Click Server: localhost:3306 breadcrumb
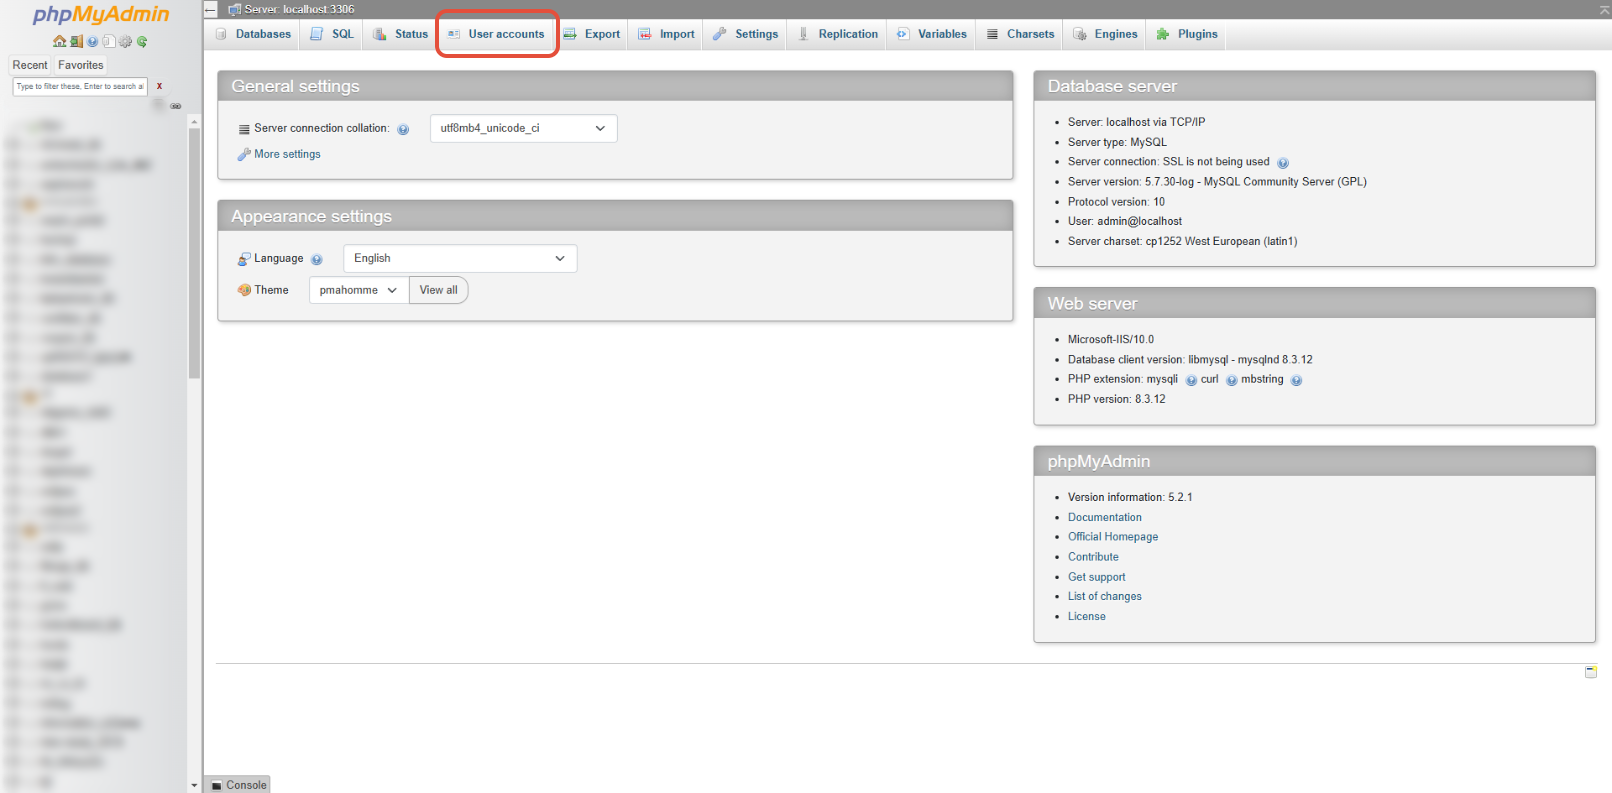This screenshot has height=793, width=1612. pos(298,9)
